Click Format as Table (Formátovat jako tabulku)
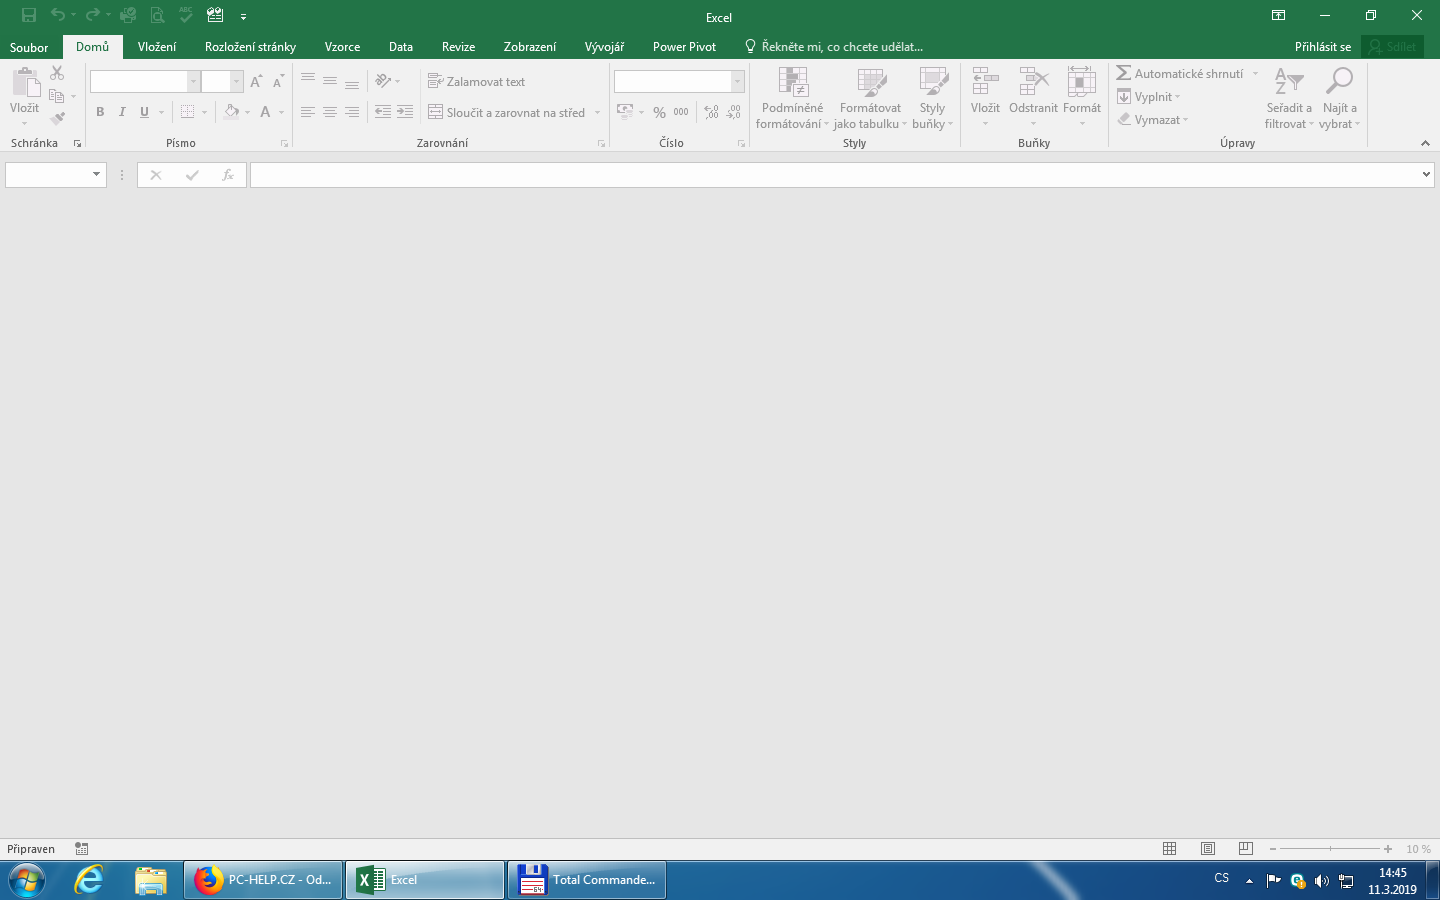The width and height of the screenshot is (1440, 900). pyautogui.click(x=870, y=98)
